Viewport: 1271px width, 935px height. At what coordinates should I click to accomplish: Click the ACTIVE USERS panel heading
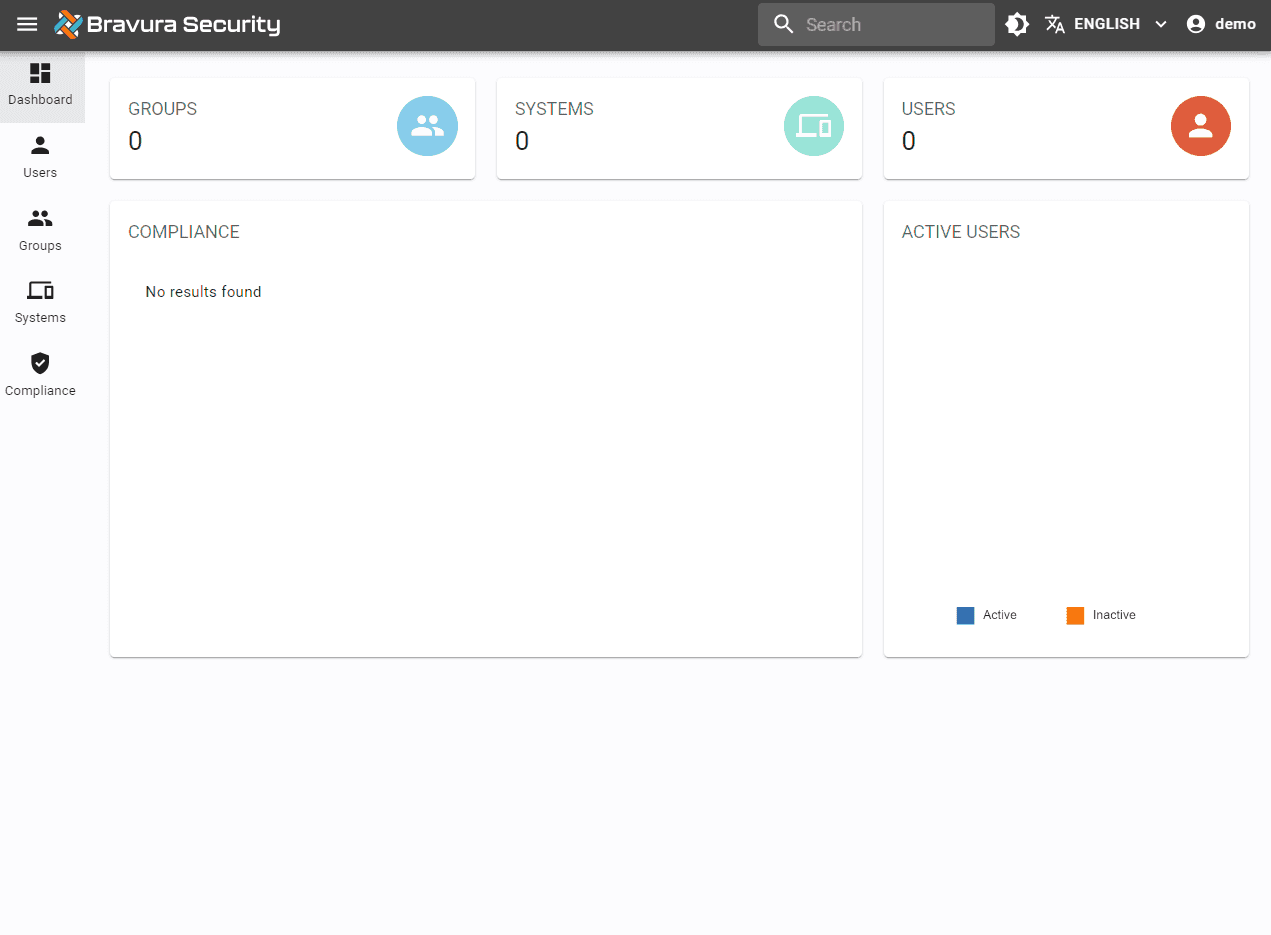point(961,232)
